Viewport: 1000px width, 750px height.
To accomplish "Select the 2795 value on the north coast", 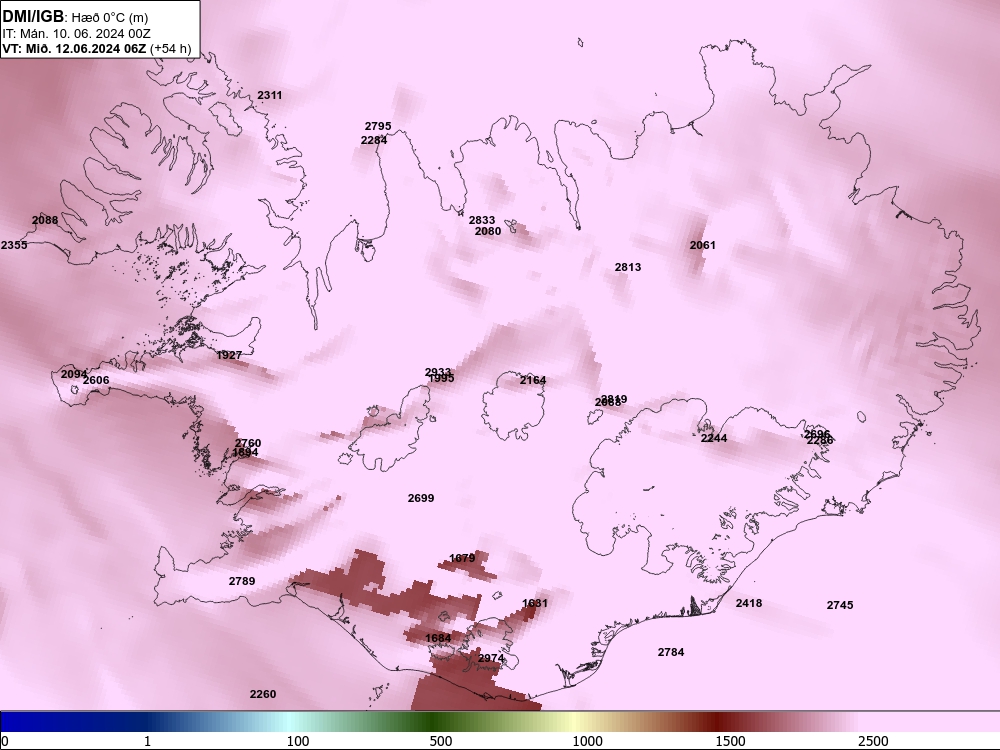I will [378, 126].
